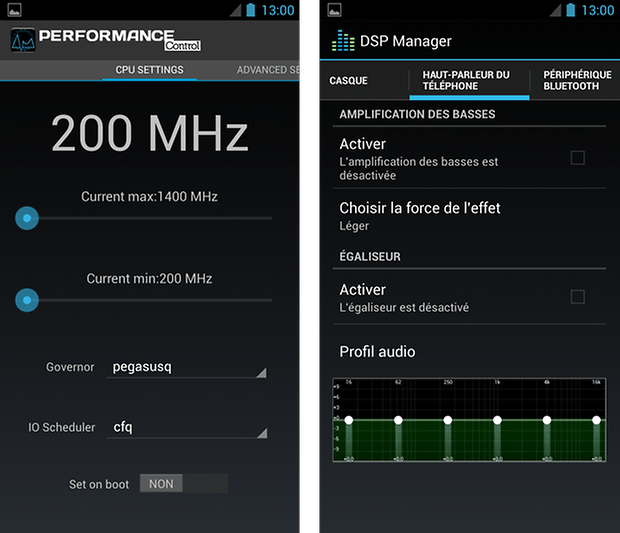Click the 16 Hz equalizer band handle

(349, 420)
